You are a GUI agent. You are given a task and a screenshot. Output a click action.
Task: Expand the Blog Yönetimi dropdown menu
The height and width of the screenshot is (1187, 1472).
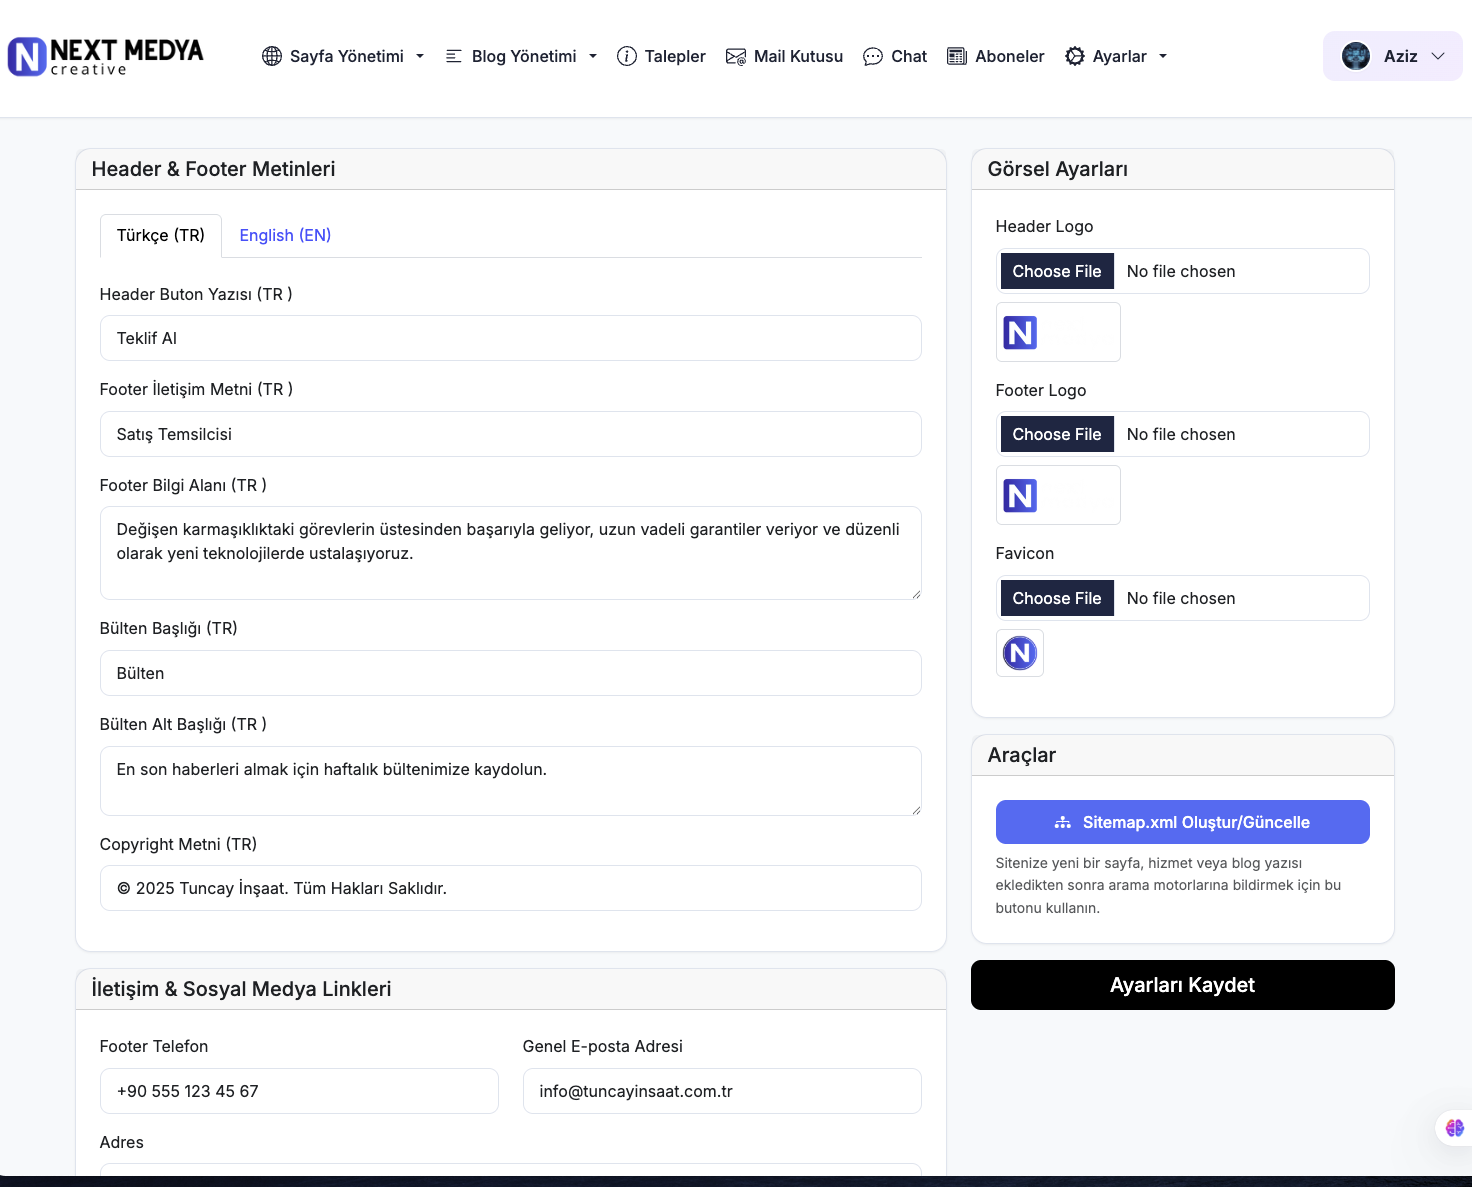click(x=593, y=57)
